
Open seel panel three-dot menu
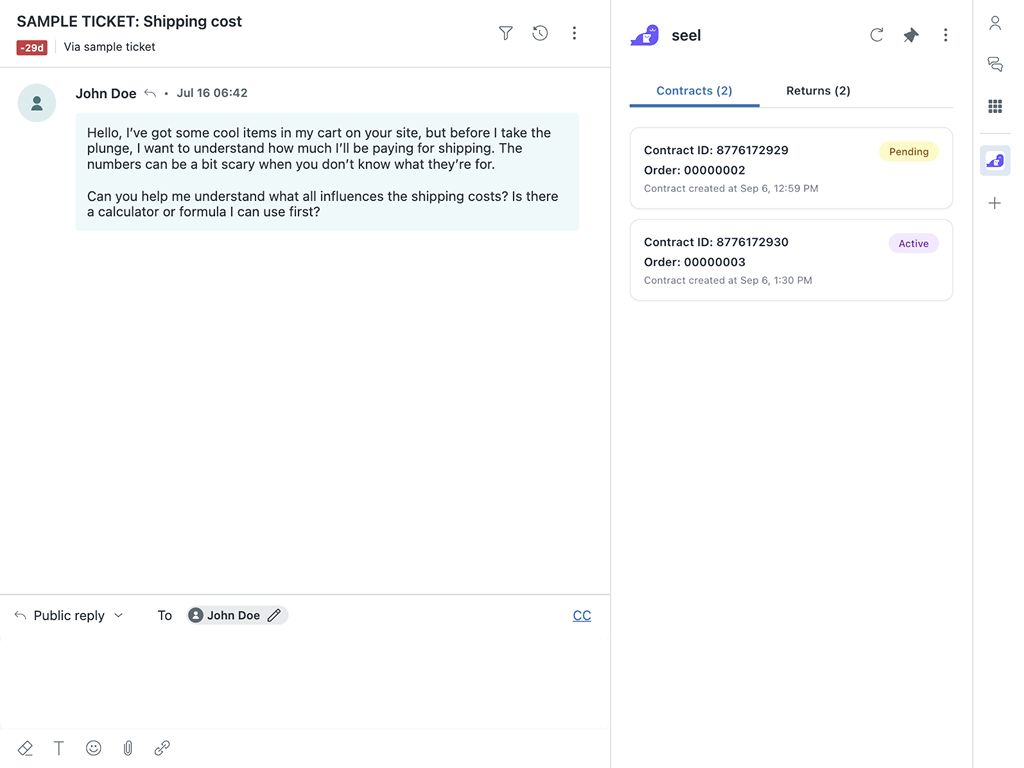tap(945, 35)
